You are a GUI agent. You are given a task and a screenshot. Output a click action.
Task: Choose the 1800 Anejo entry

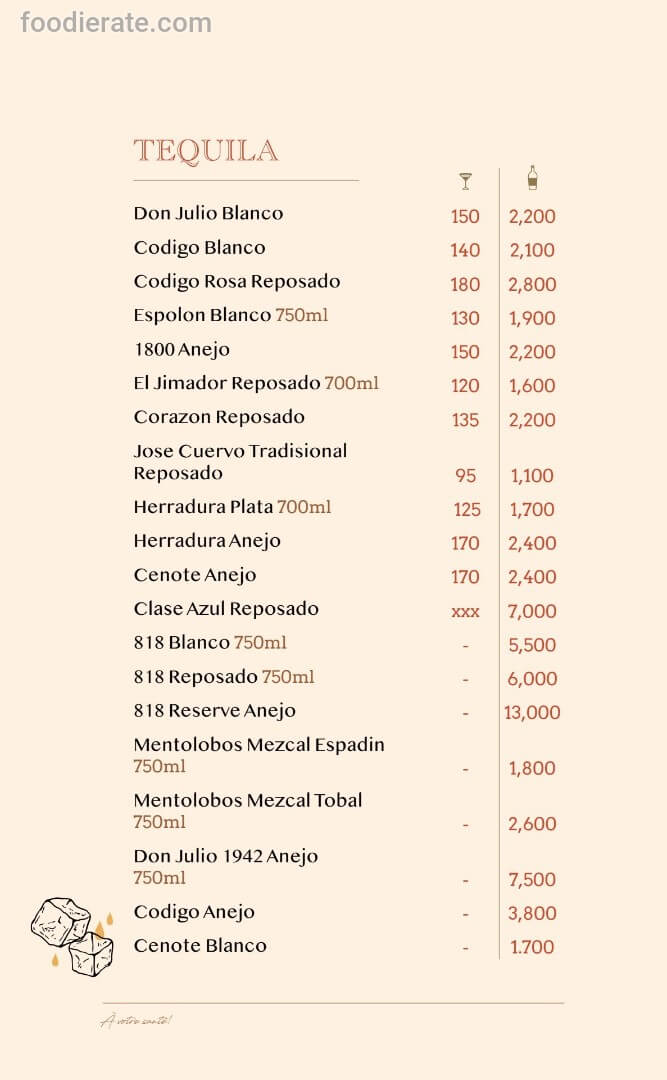pos(182,349)
